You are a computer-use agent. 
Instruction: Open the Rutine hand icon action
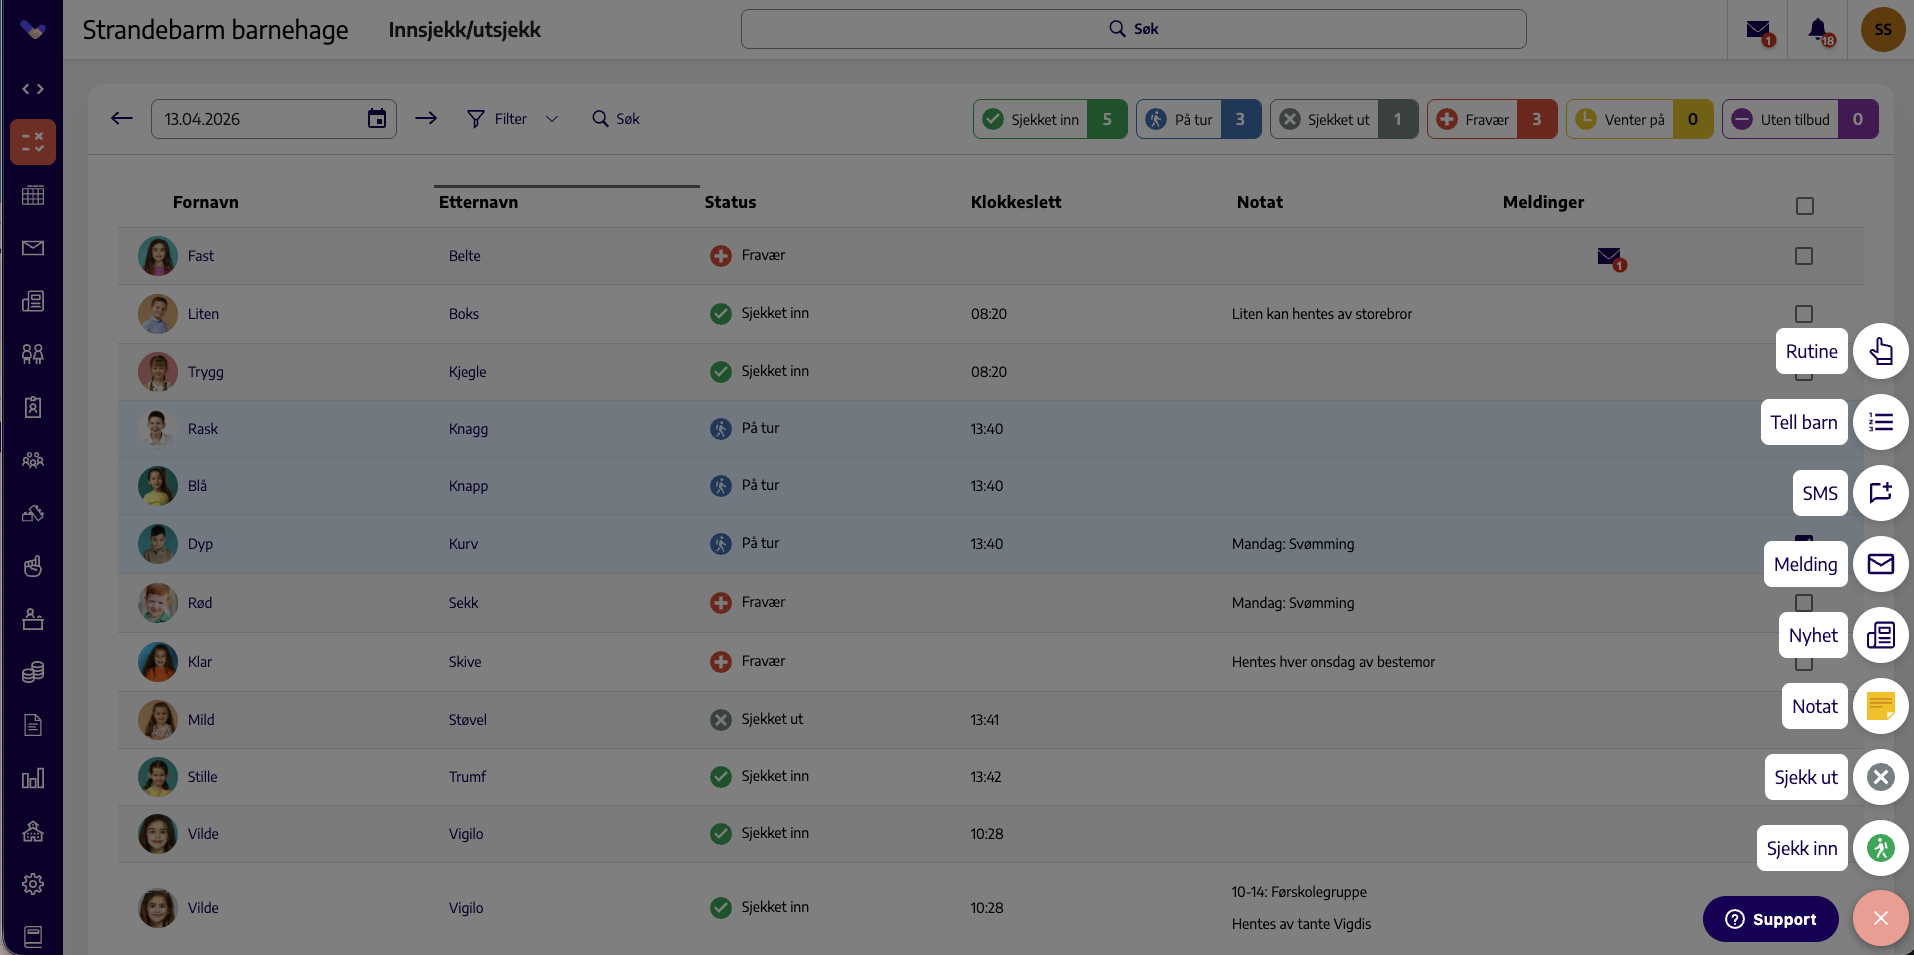(x=1880, y=351)
